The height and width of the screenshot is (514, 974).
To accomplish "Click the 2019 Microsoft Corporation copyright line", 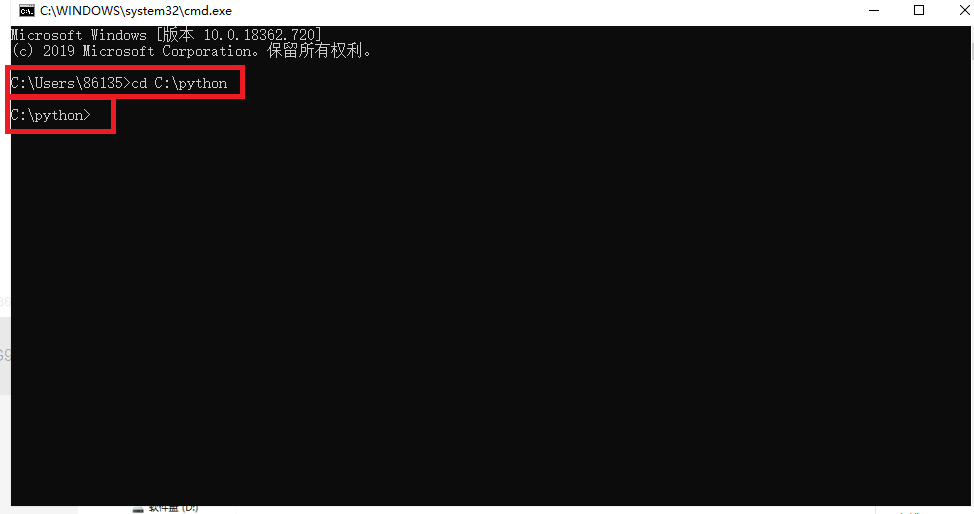I will (191, 51).
